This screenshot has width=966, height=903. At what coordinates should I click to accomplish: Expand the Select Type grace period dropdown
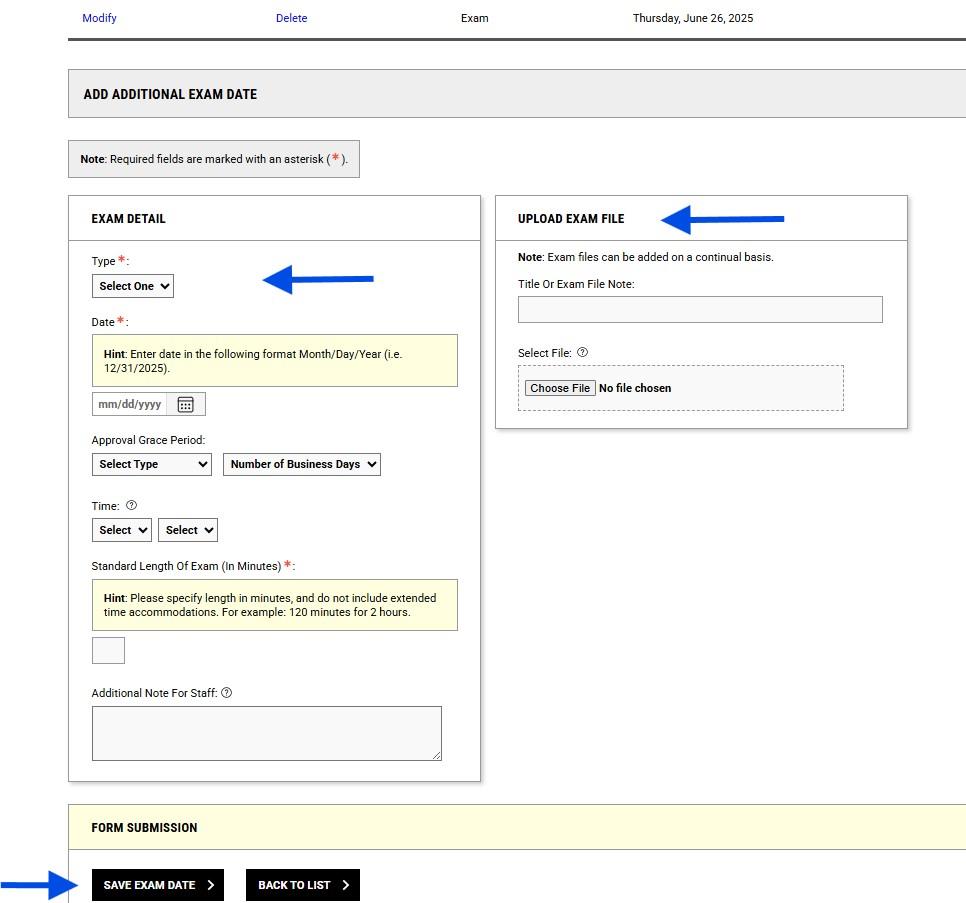(x=152, y=464)
